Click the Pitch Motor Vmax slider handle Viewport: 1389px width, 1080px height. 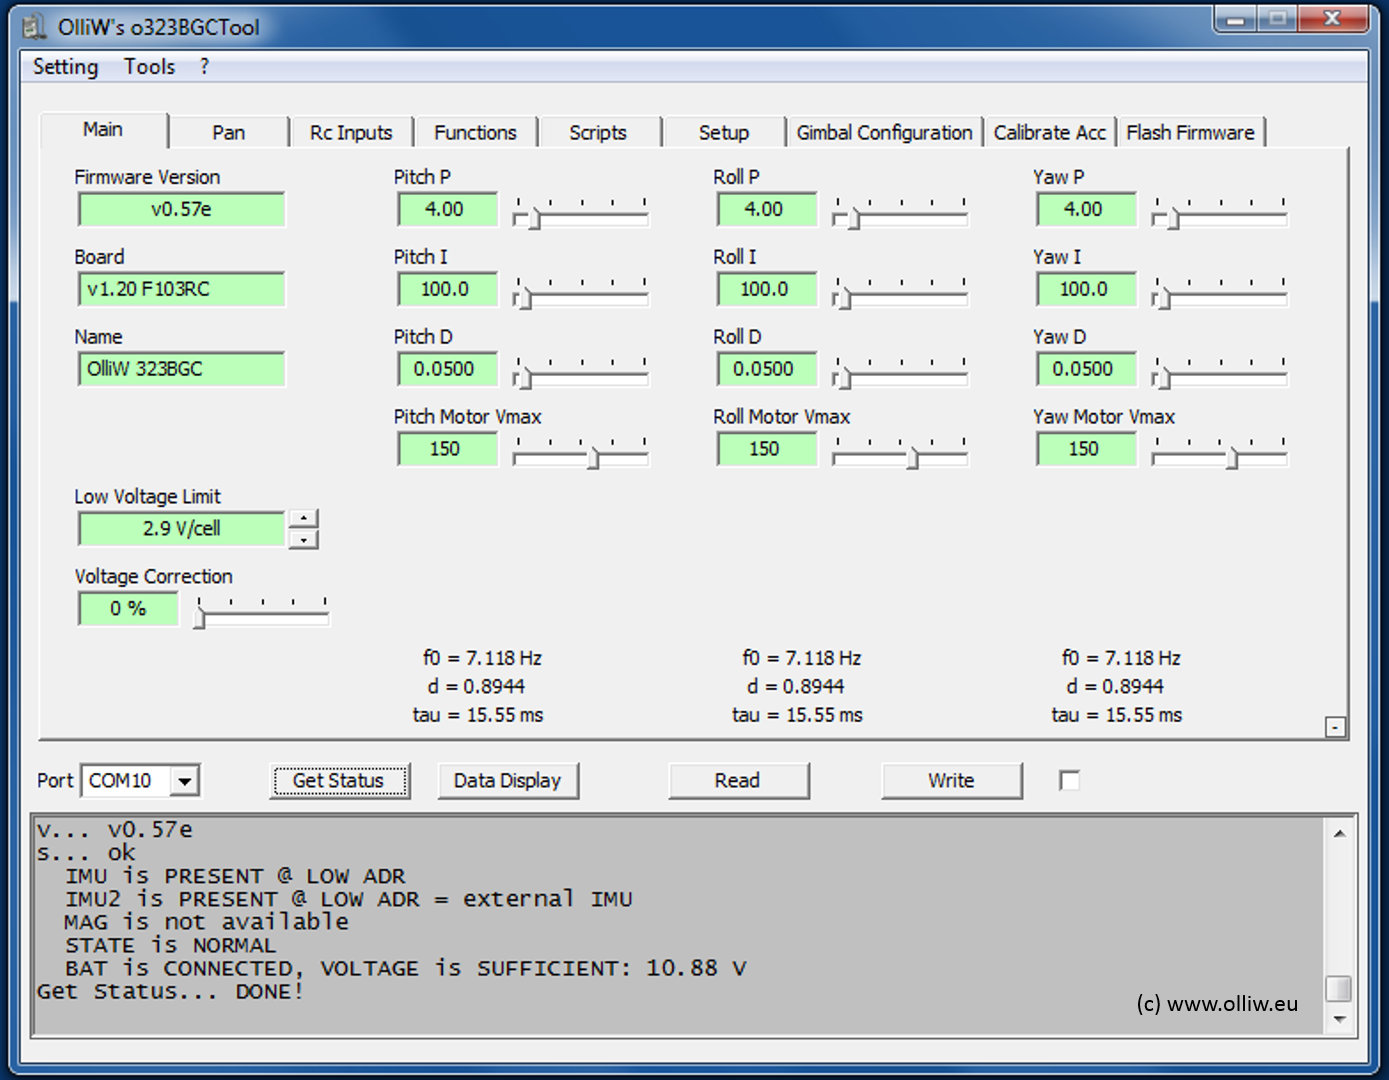coord(593,459)
